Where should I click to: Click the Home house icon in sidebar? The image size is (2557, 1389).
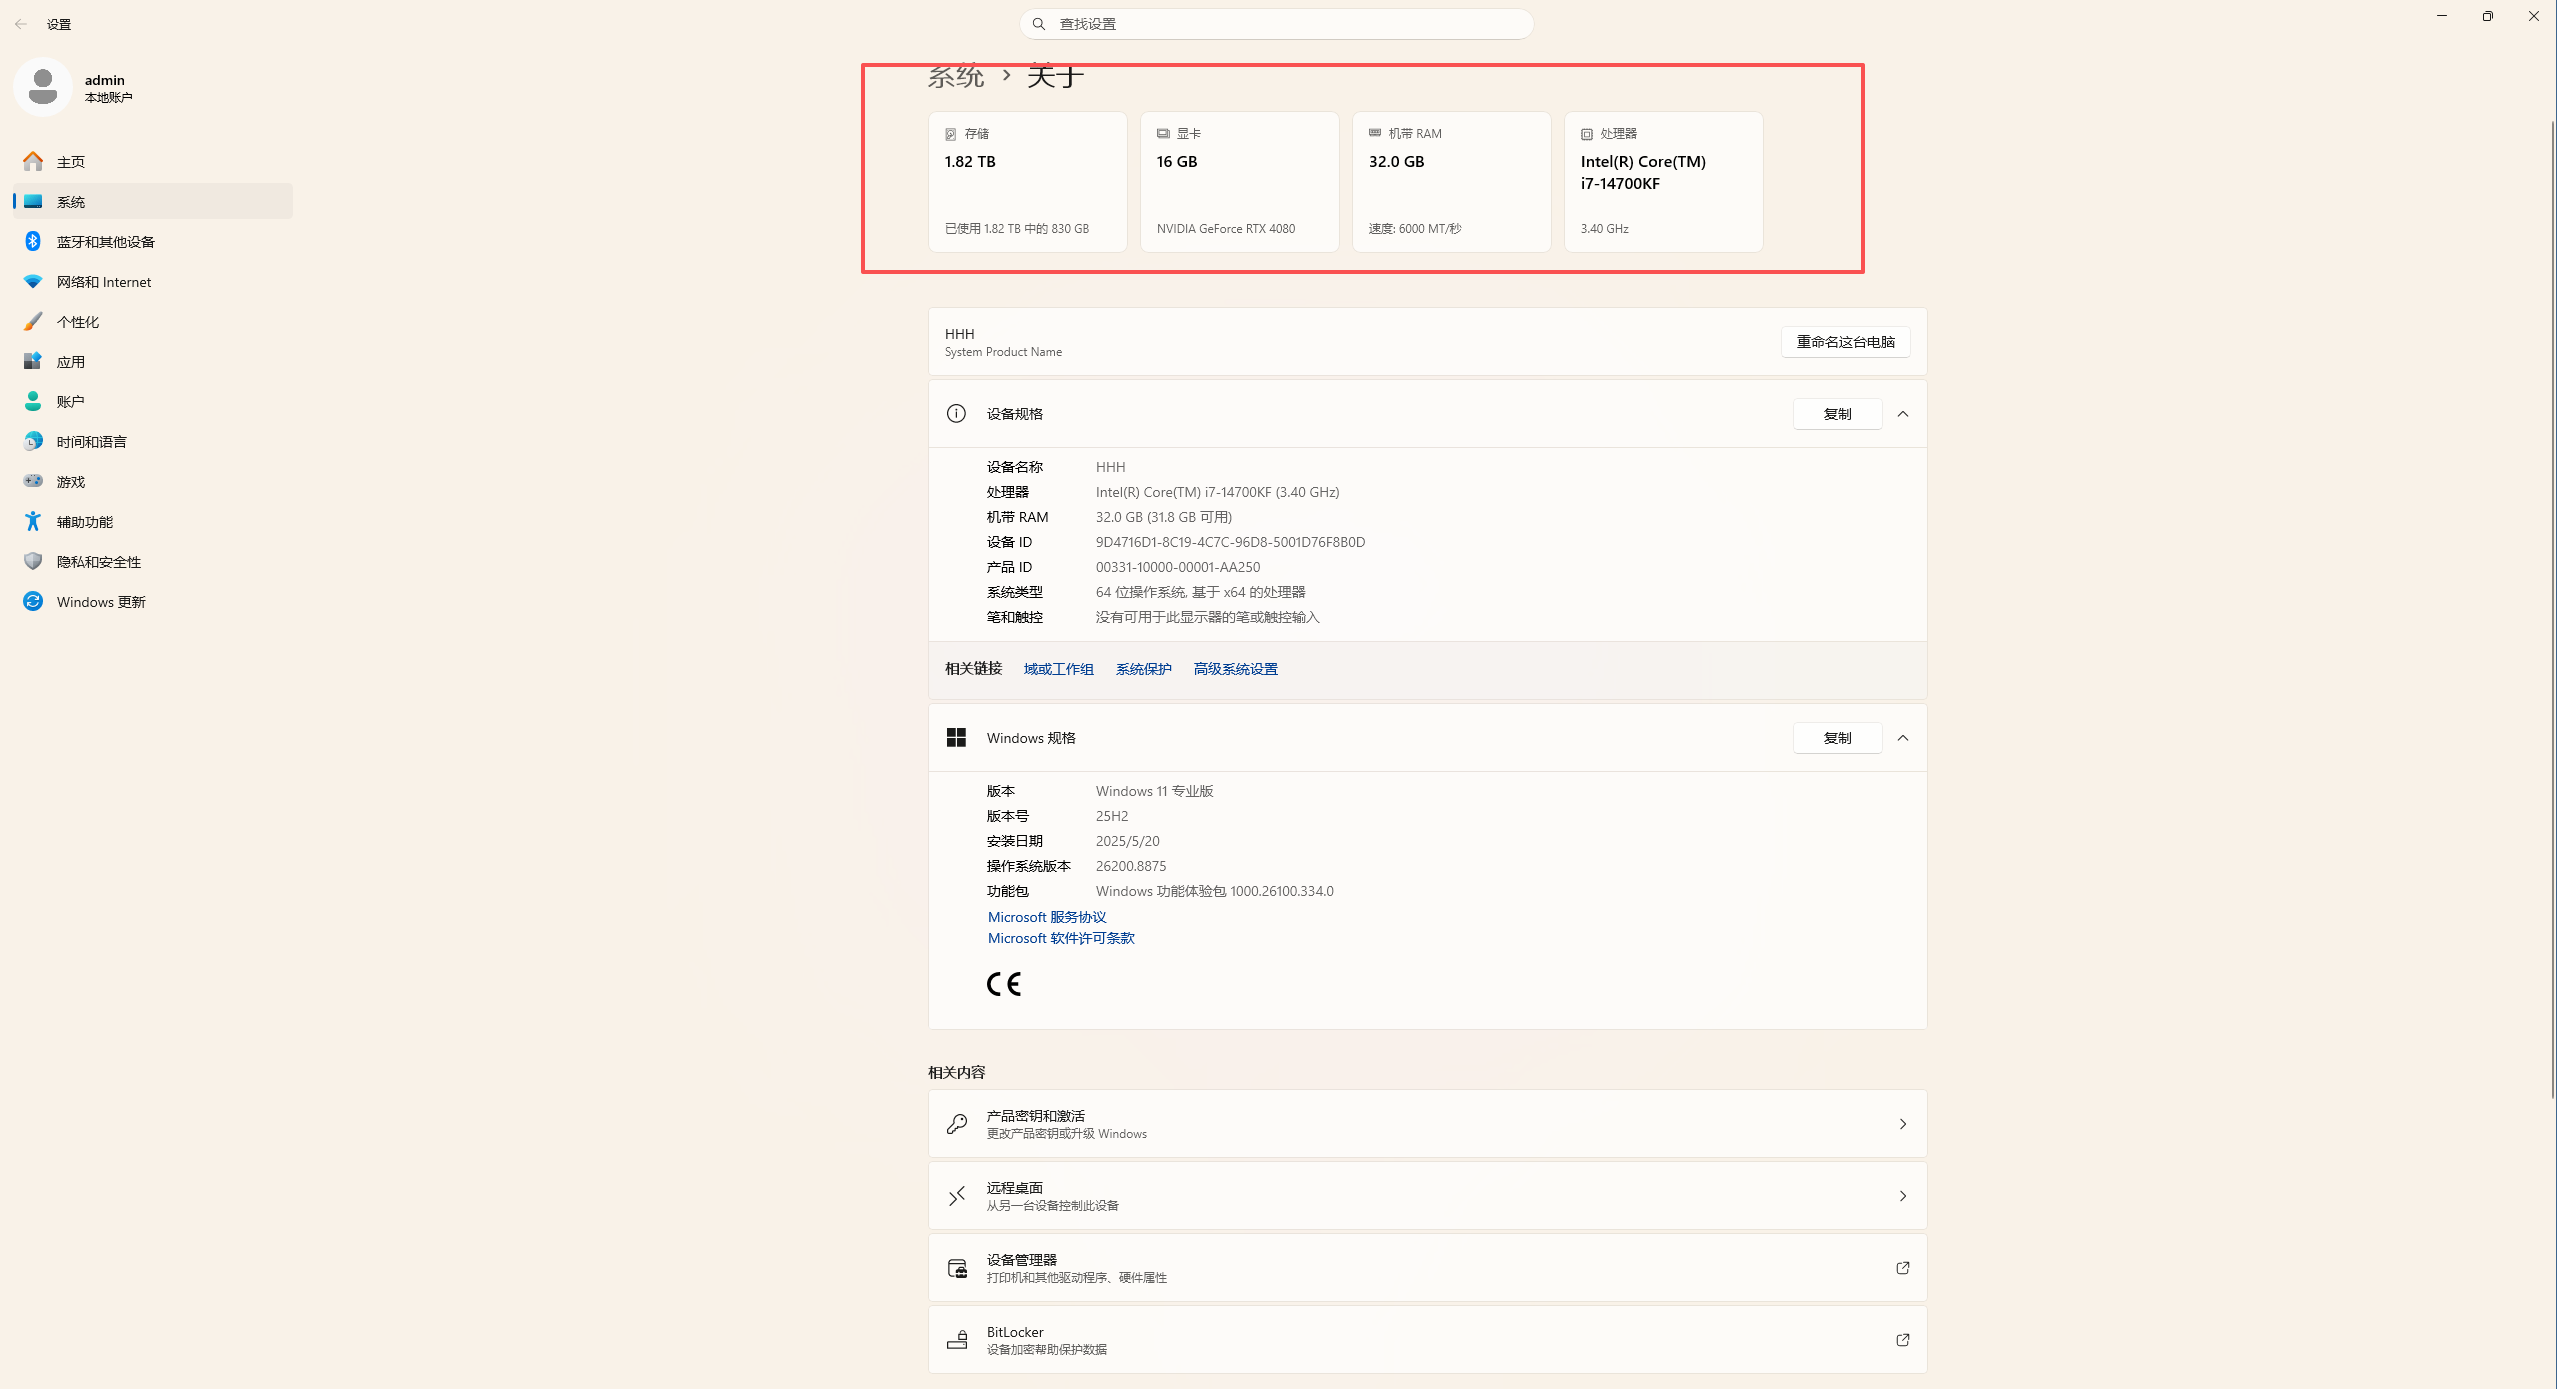pyautogui.click(x=33, y=161)
